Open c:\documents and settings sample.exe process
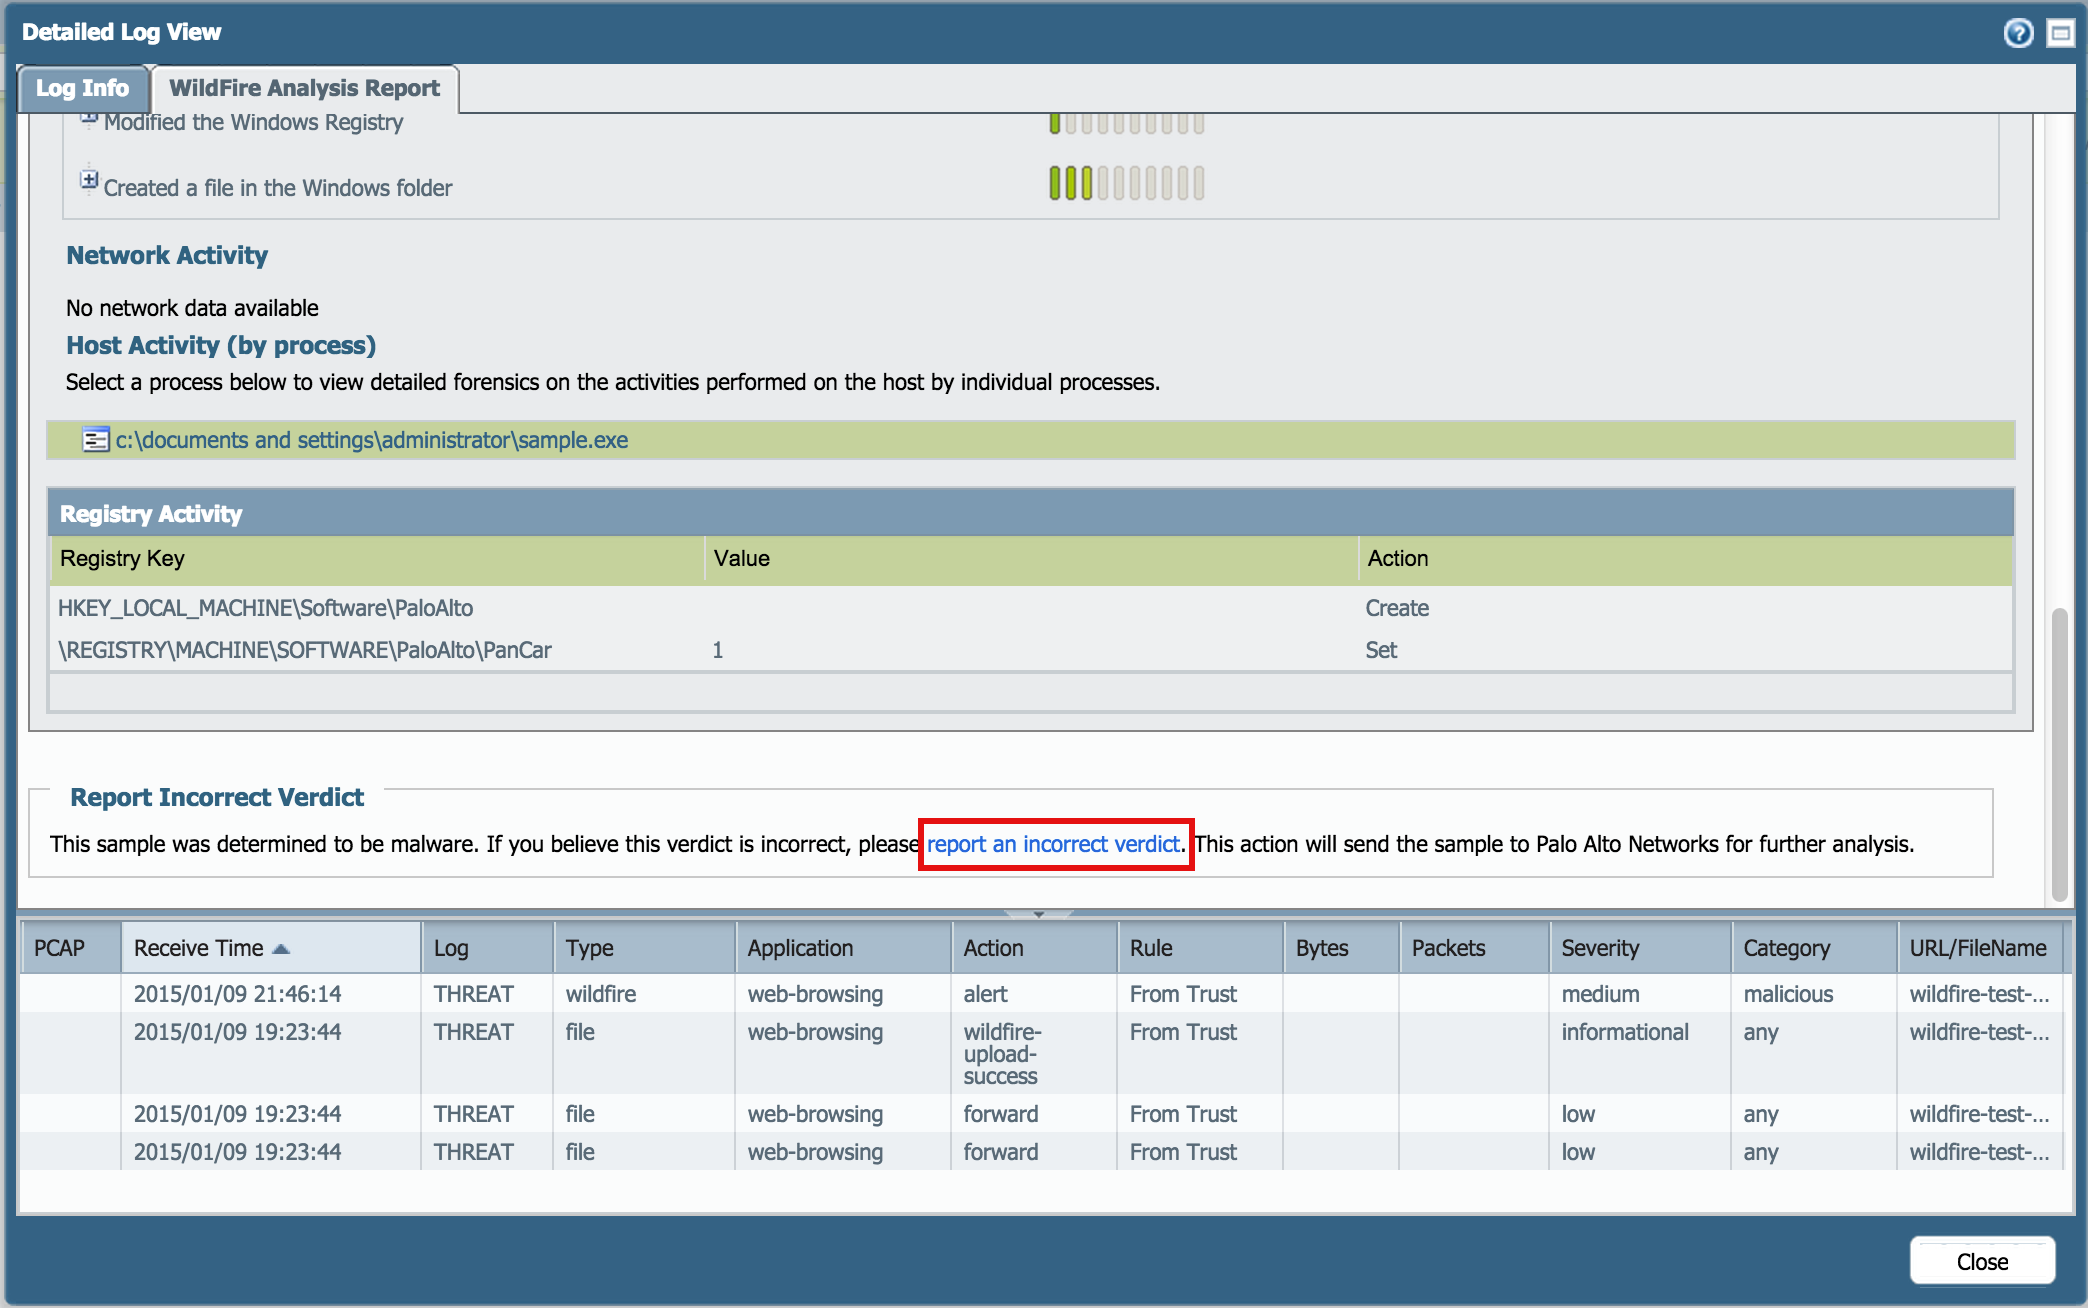This screenshot has width=2088, height=1308. (372, 440)
